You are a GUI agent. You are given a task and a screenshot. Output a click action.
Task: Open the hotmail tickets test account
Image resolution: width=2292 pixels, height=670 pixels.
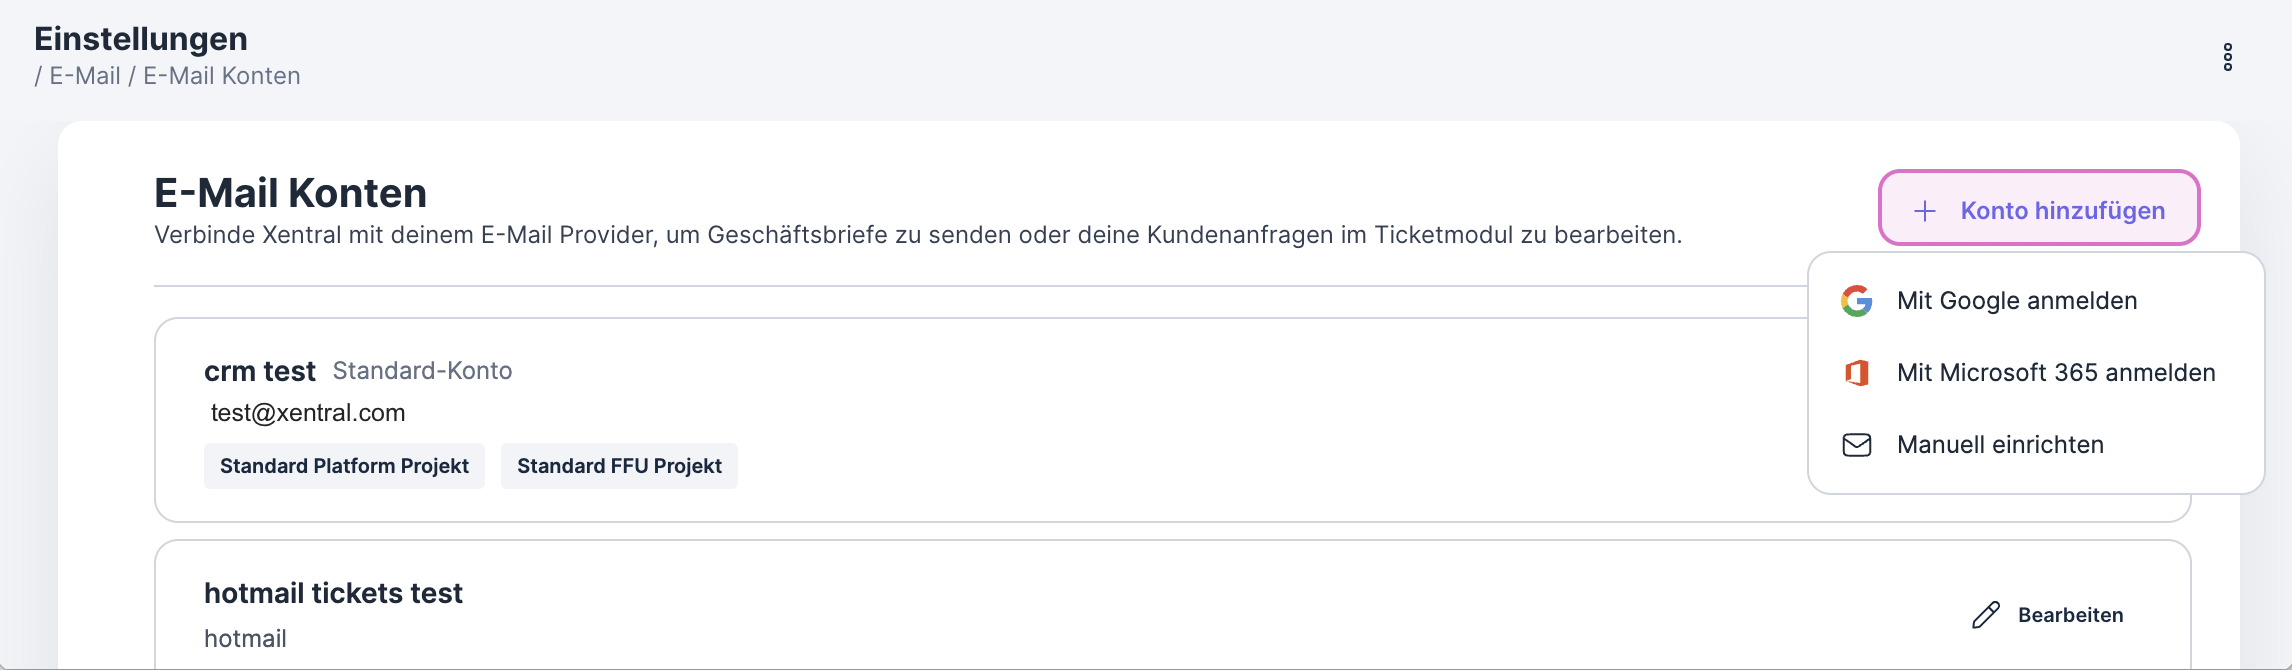click(x=333, y=593)
